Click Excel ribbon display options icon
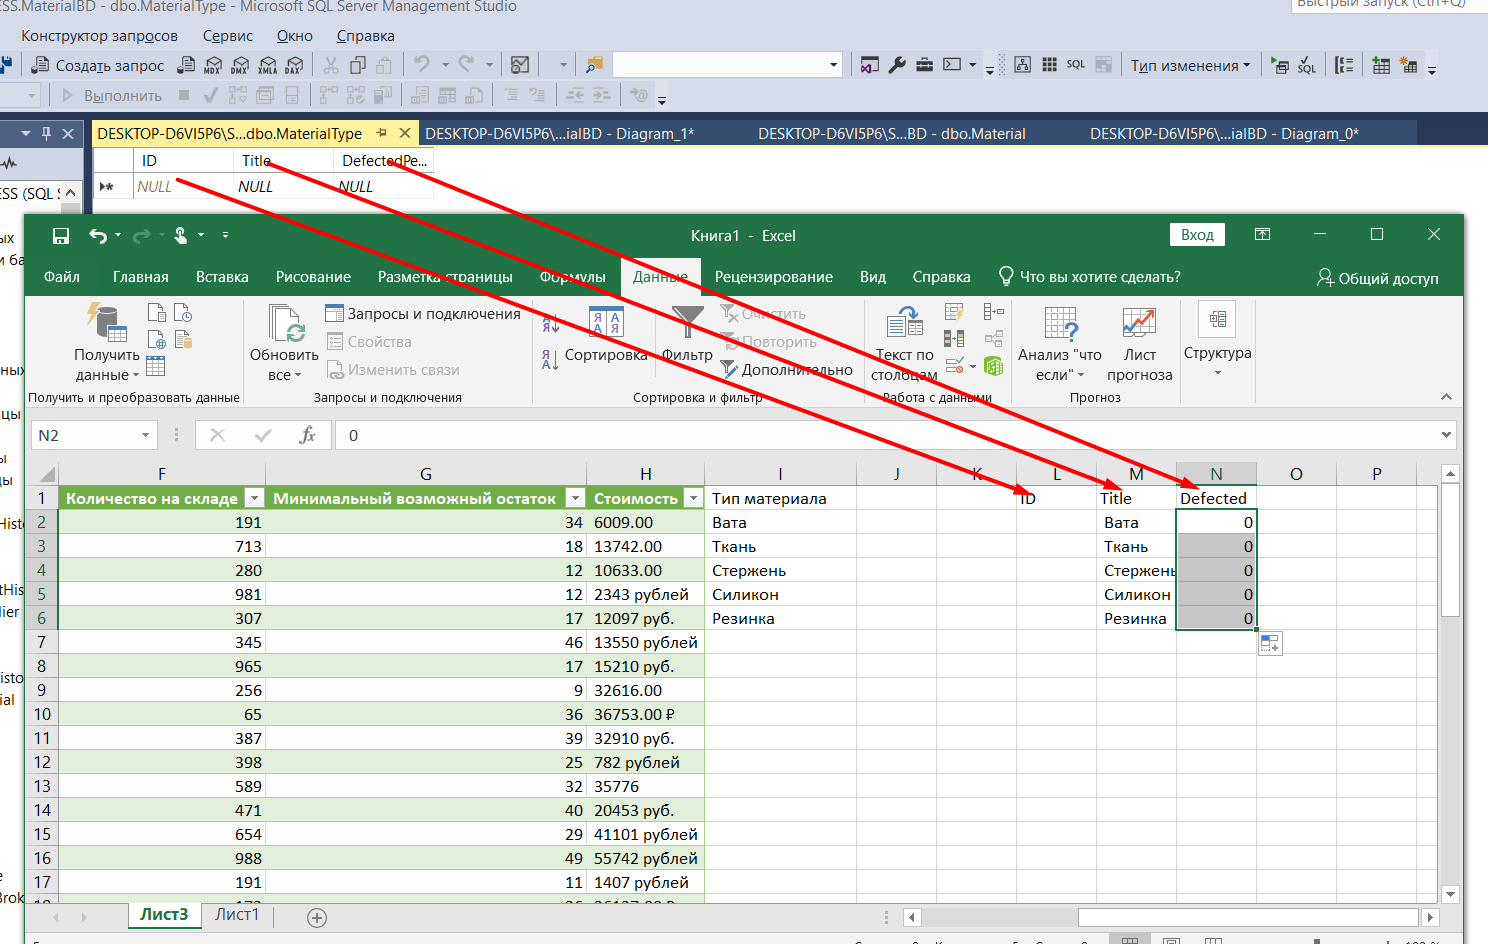 click(x=1263, y=235)
